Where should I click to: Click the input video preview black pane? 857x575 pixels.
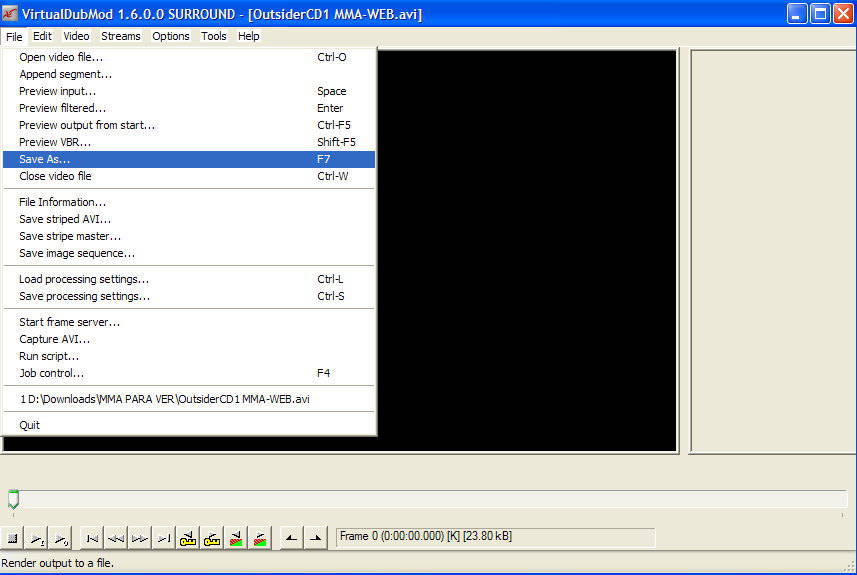[527, 251]
